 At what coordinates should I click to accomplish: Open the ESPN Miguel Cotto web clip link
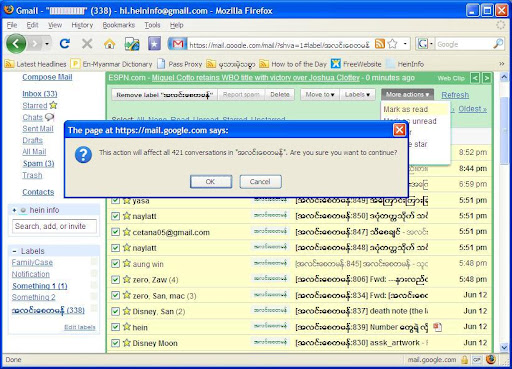point(256,78)
